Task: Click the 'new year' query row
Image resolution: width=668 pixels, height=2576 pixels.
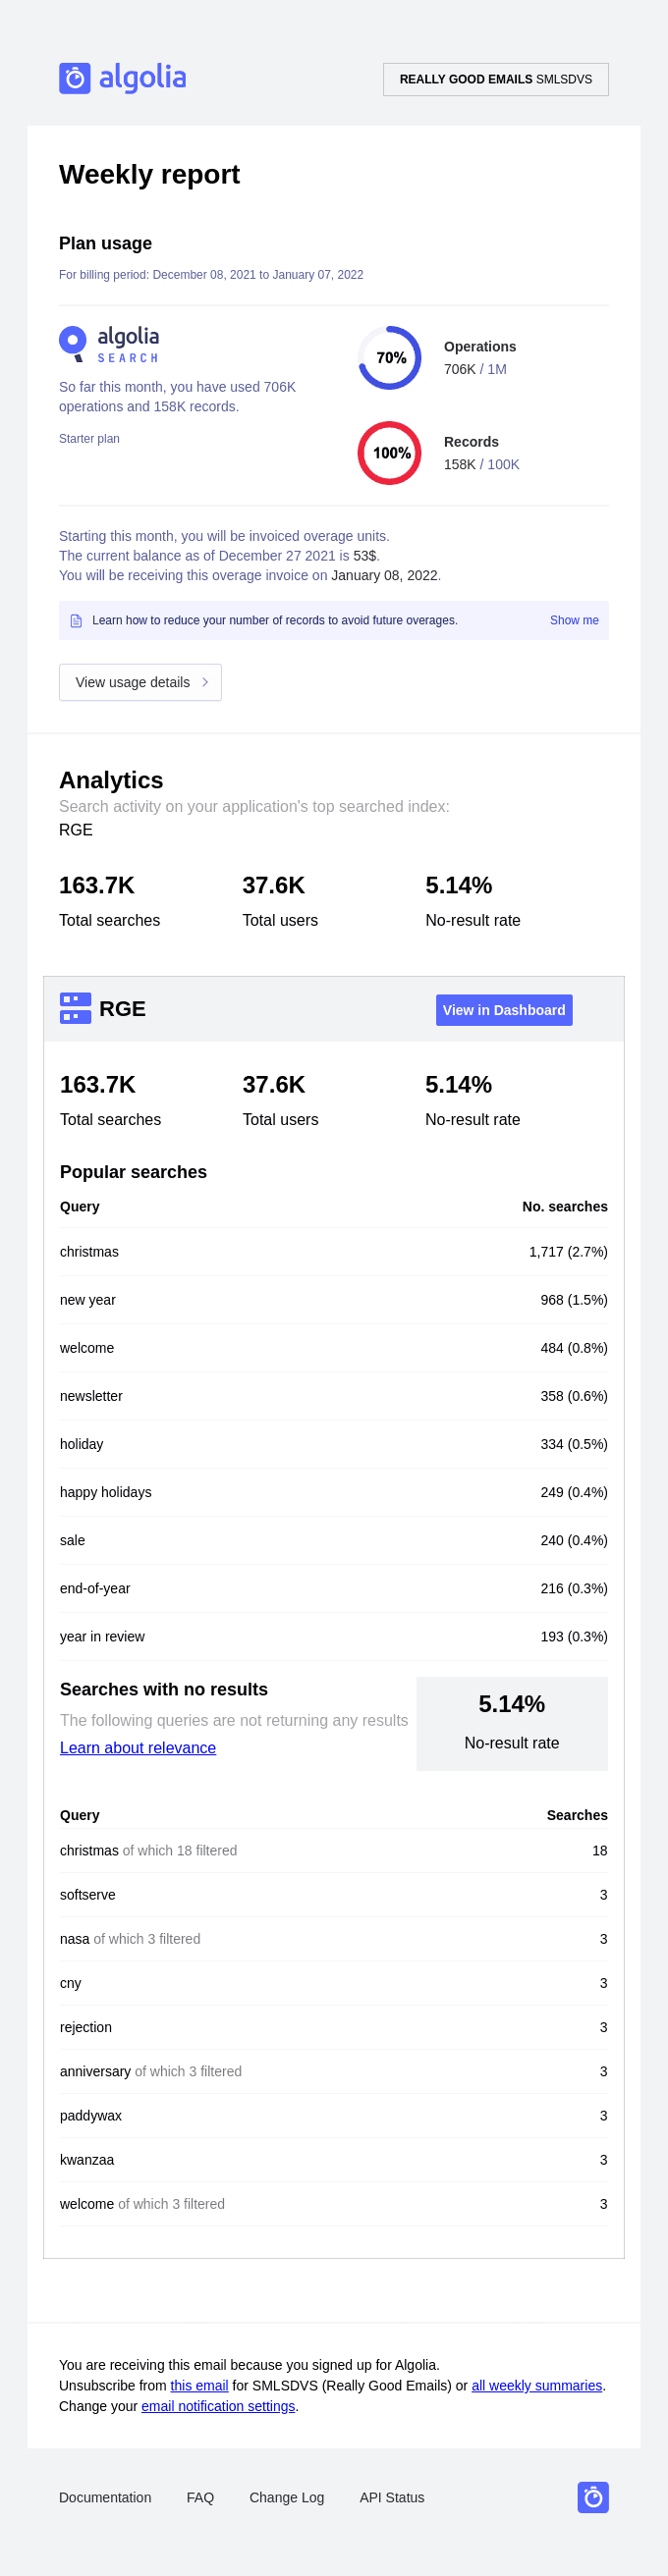Action: click(x=334, y=1300)
